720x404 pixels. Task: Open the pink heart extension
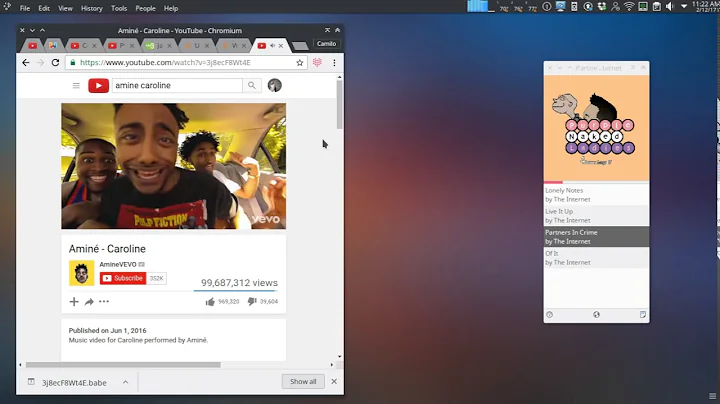pos(317,62)
